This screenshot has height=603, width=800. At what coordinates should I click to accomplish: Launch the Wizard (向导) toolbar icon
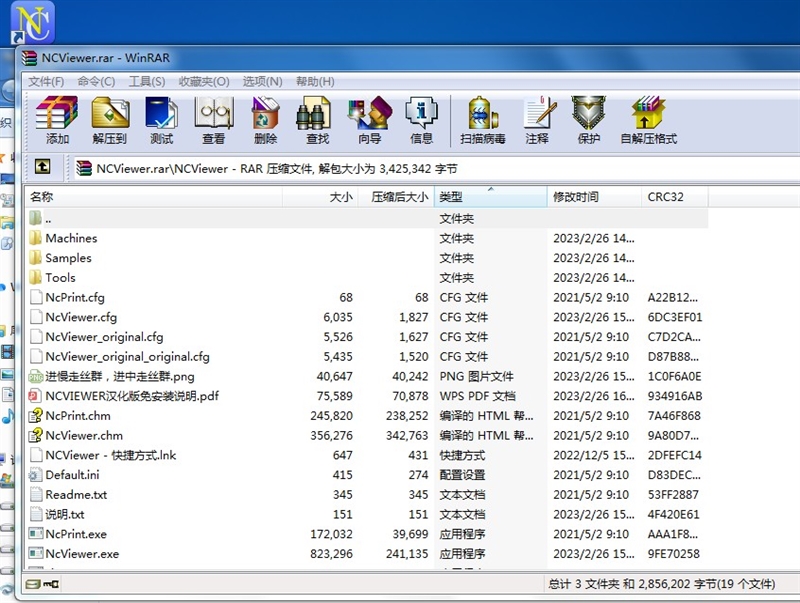click(369, 120)
